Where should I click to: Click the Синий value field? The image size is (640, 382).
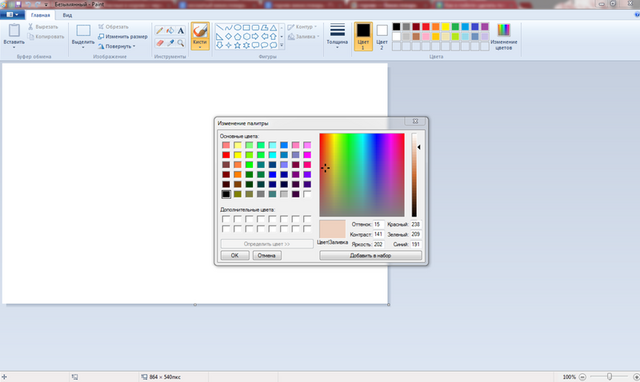coord(416,244)
